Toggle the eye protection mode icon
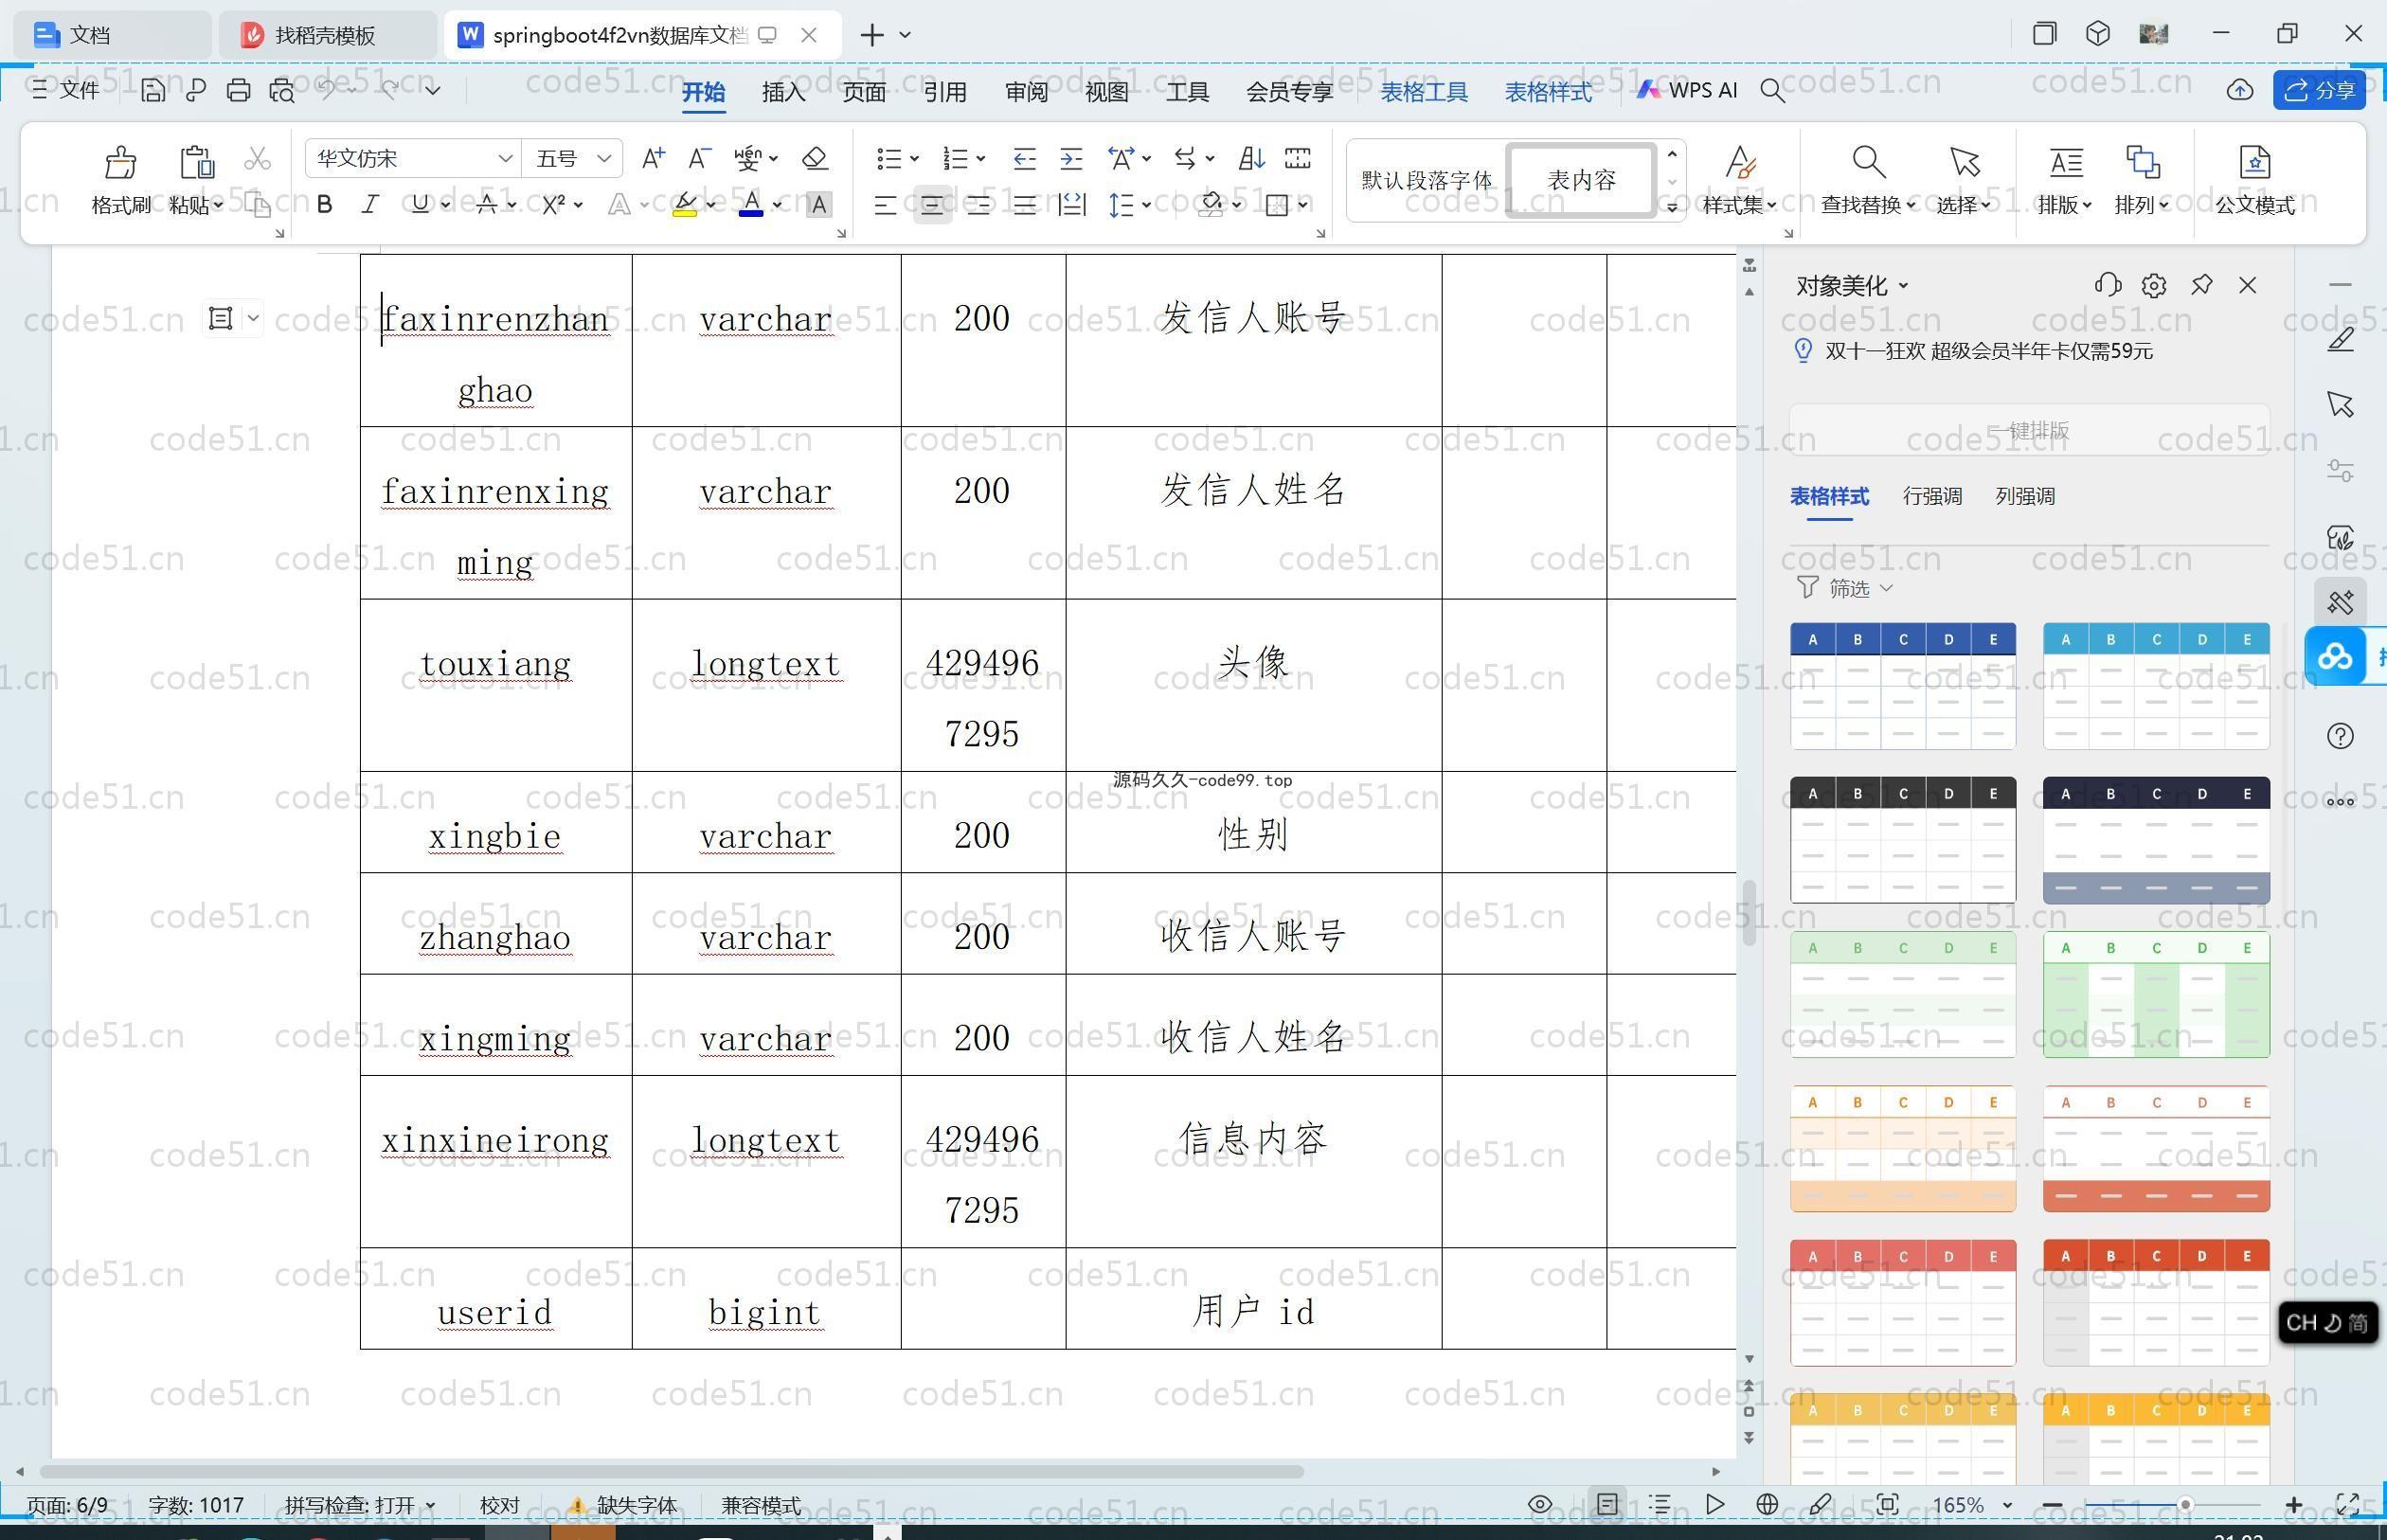The height and width of the screenshot is (1540, 2387). (x=1540, y=1504)
